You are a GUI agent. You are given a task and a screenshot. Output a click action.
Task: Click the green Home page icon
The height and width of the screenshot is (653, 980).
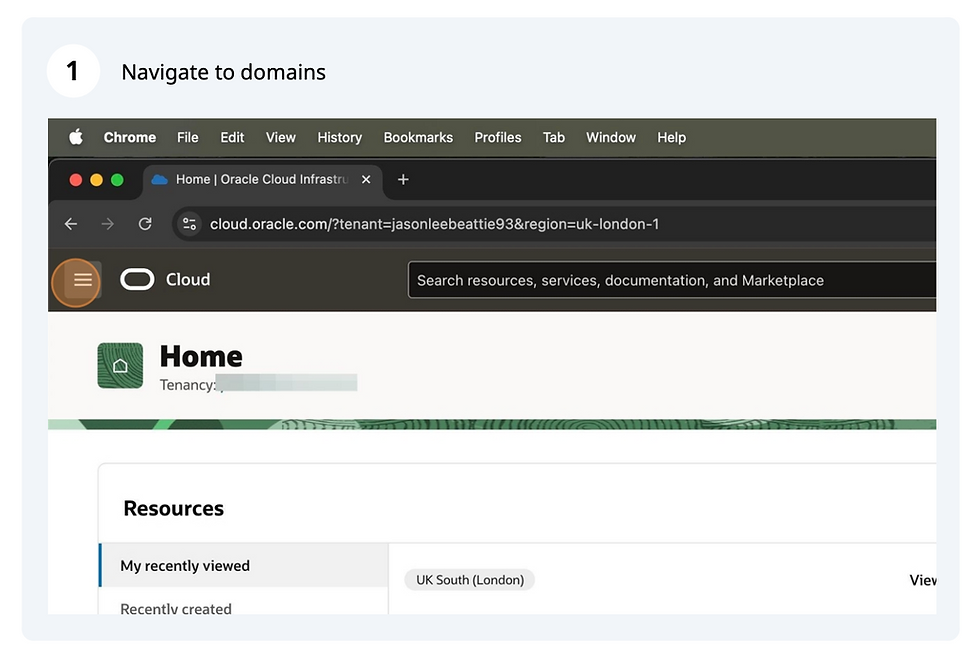point(120,366)
